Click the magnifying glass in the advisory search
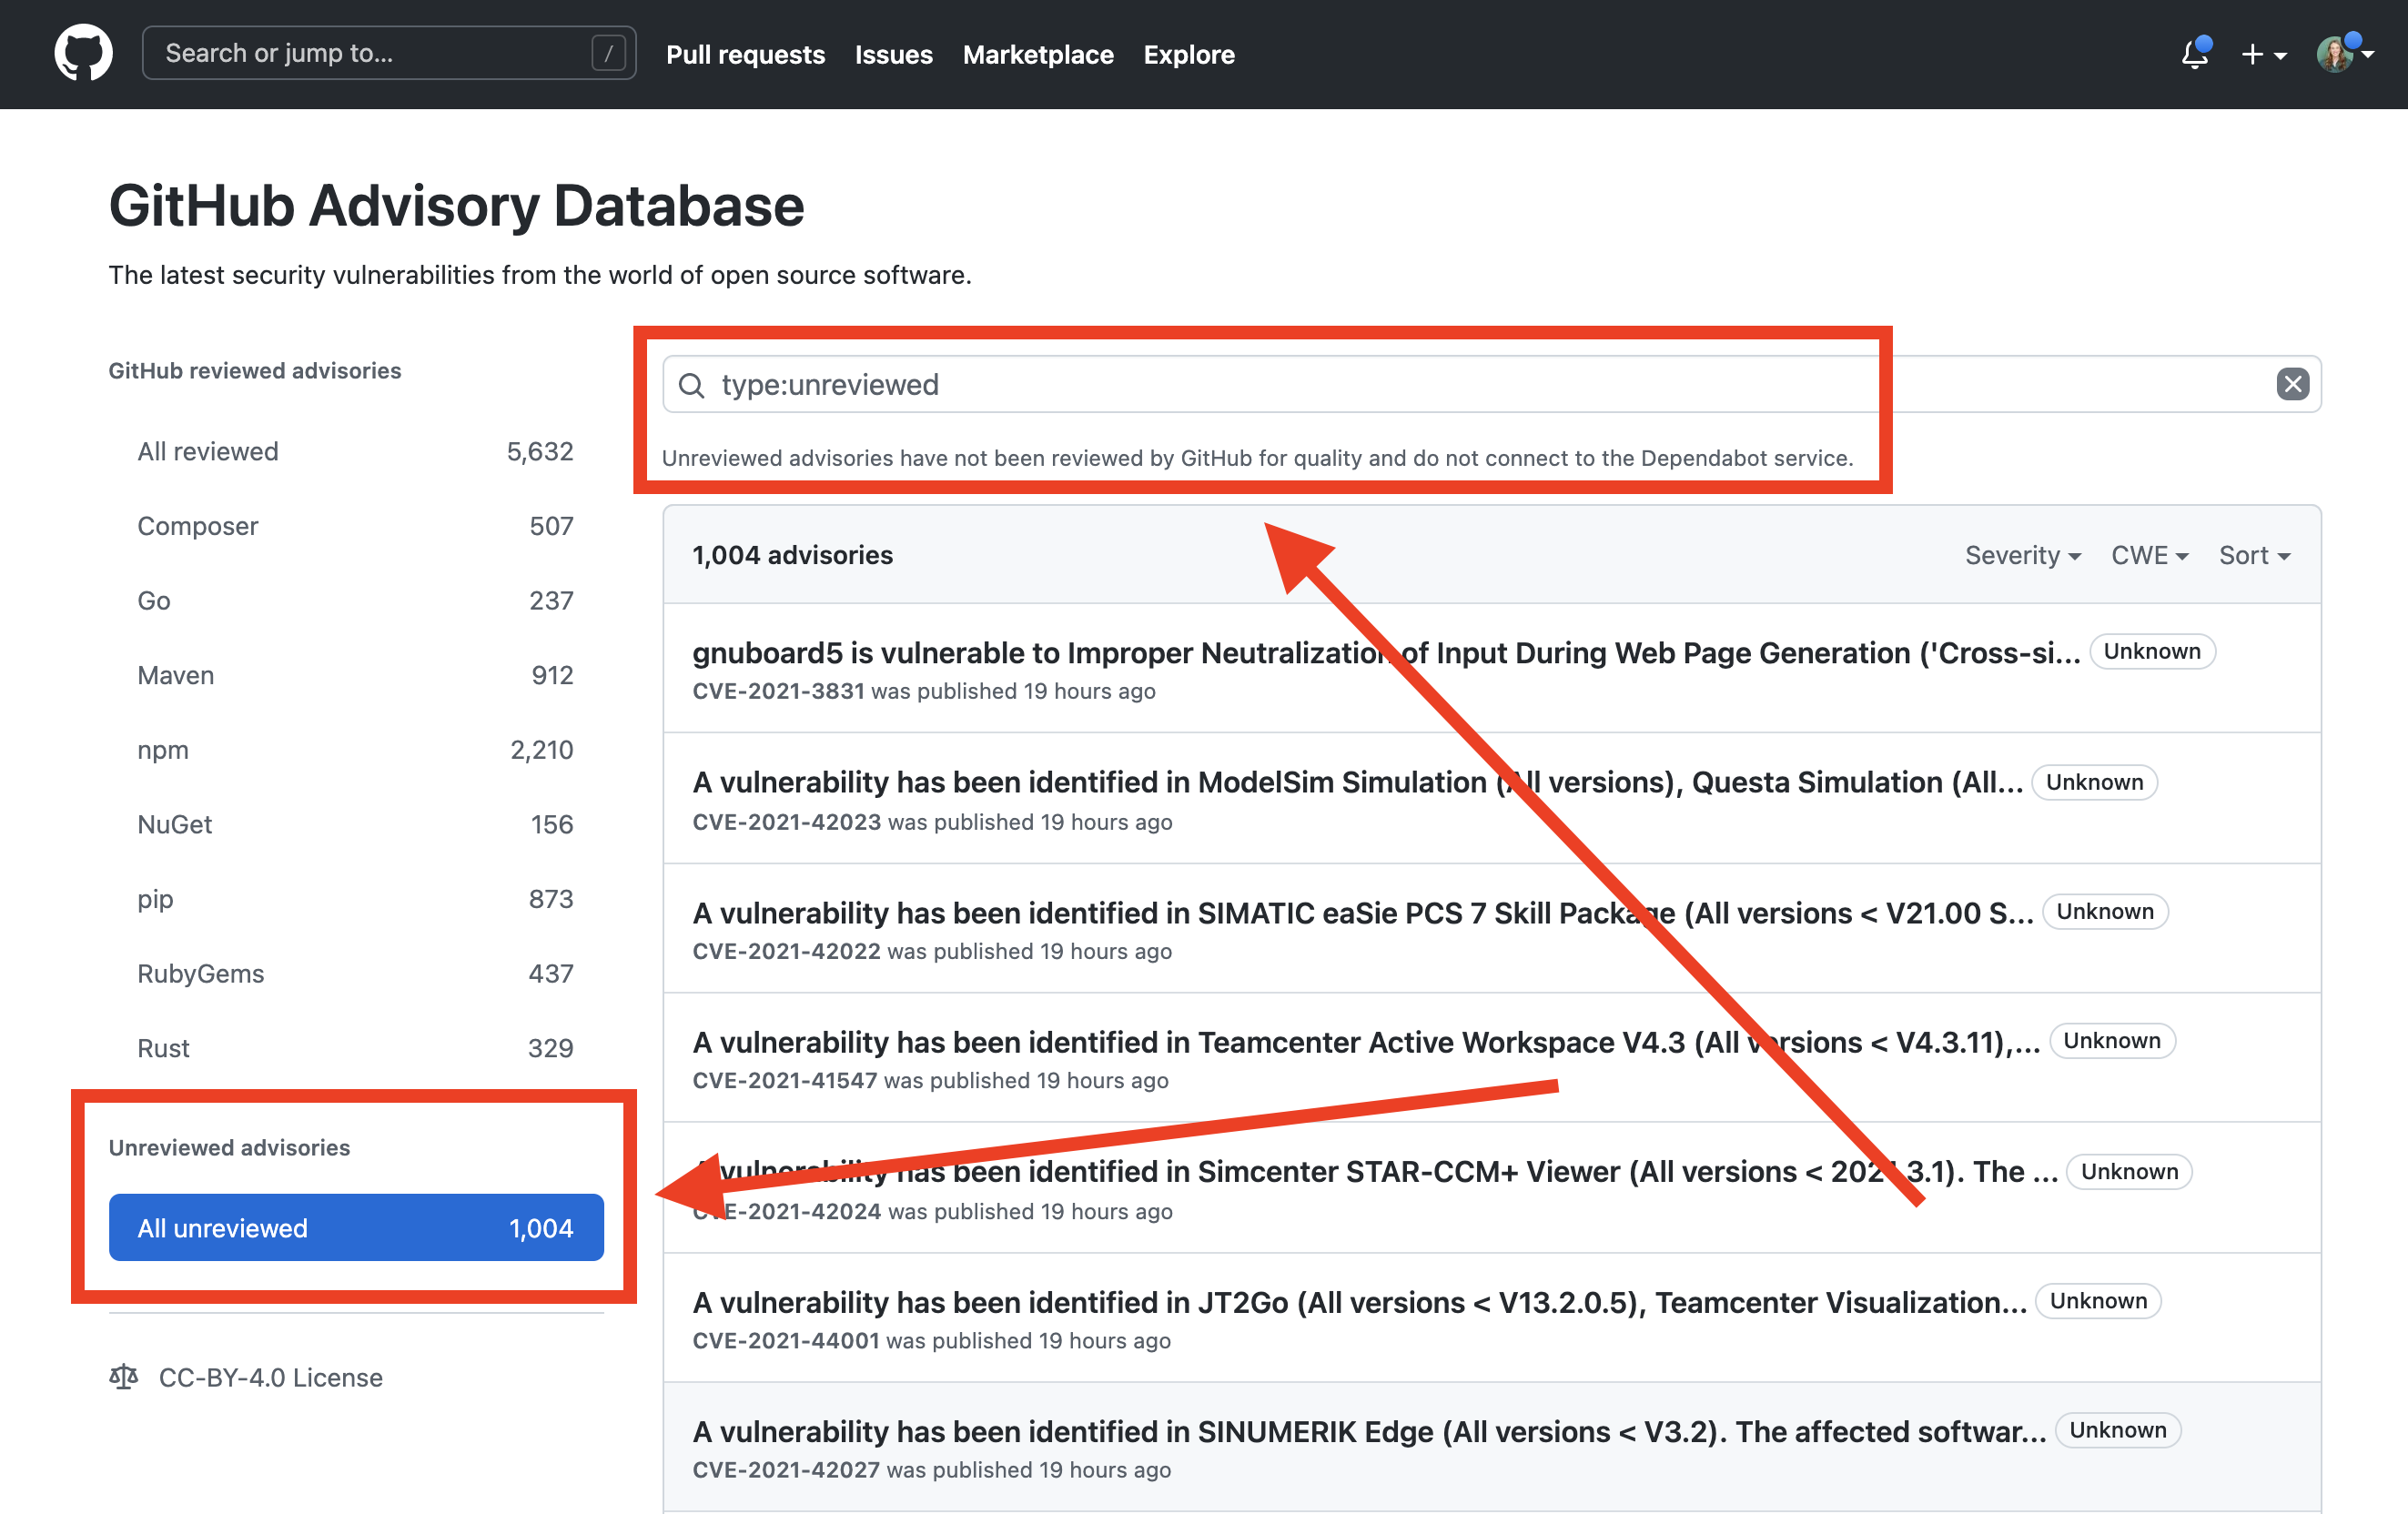Image resolution: width=2408 pixels, height=1514 pixels. coord(693,386)
